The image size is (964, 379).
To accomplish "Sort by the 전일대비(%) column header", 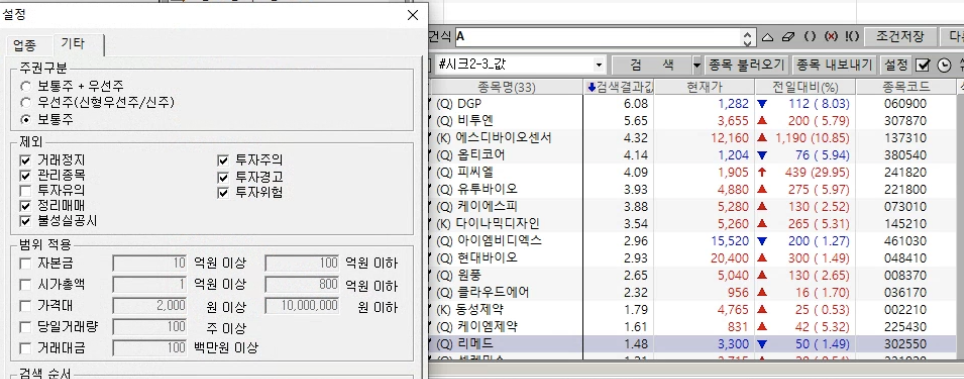I will [x=805, y=88].
